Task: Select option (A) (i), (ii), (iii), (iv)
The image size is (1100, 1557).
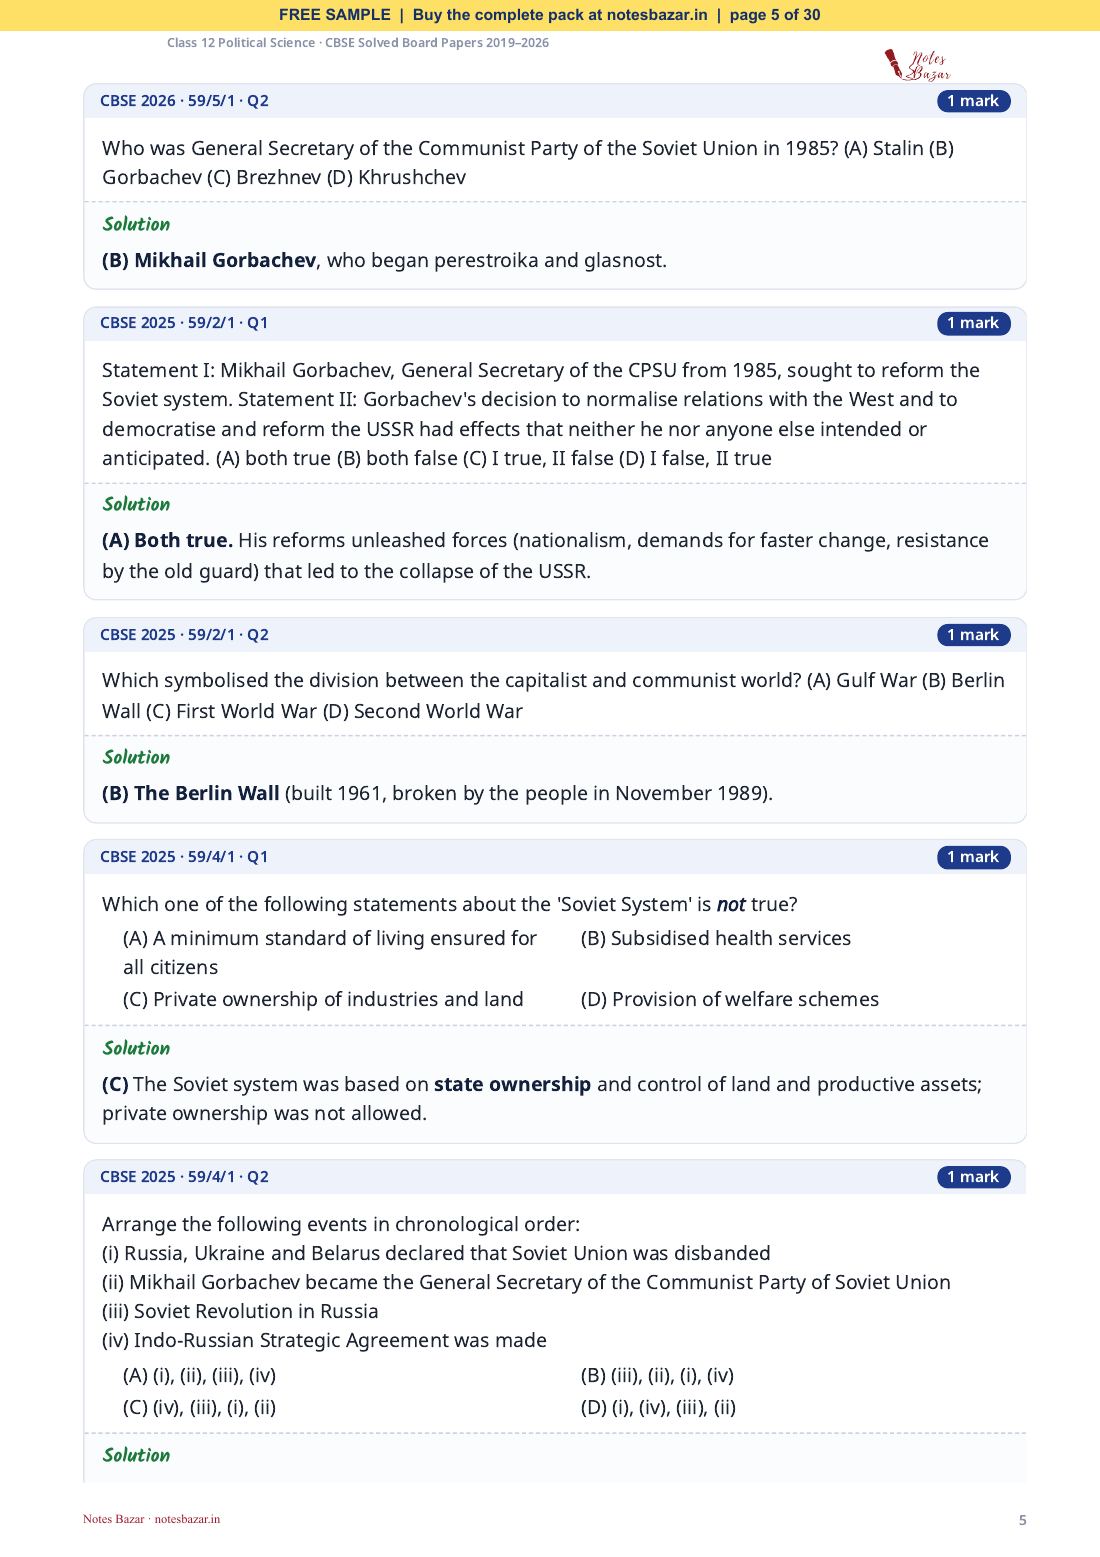Action: [x=200, y=1375]
